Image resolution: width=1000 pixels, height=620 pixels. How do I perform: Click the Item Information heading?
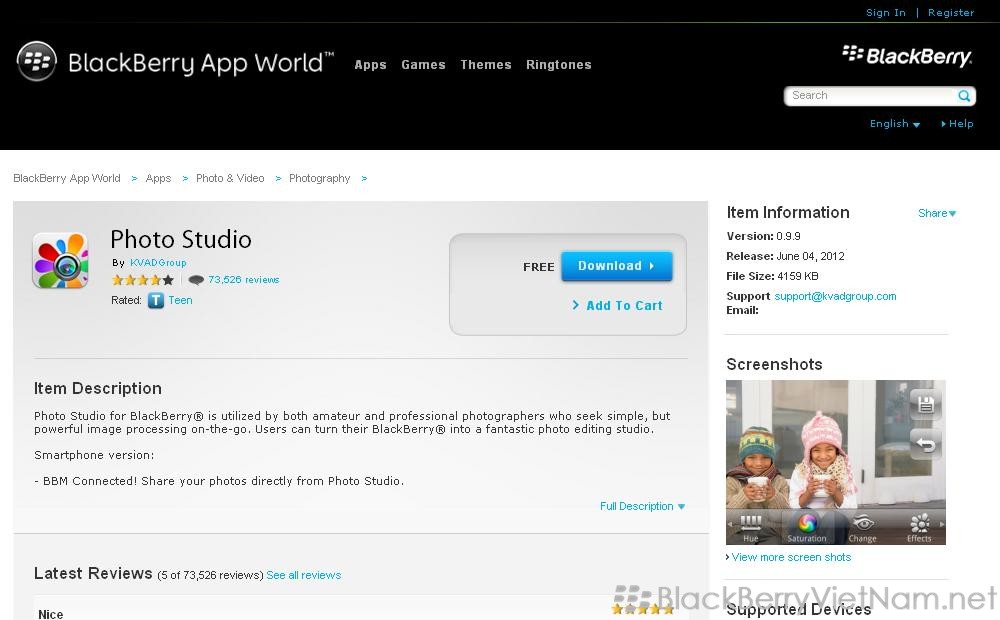[788, 212]
